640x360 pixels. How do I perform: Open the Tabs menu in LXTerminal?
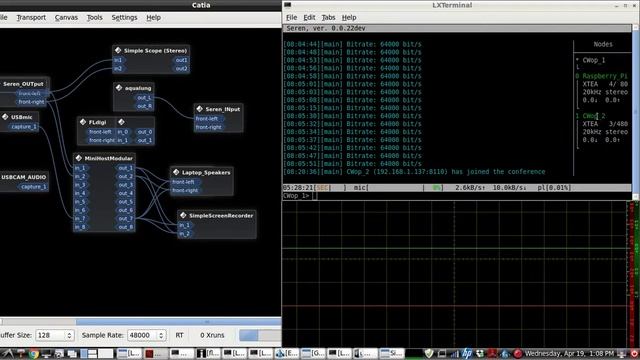coord(328,18)
